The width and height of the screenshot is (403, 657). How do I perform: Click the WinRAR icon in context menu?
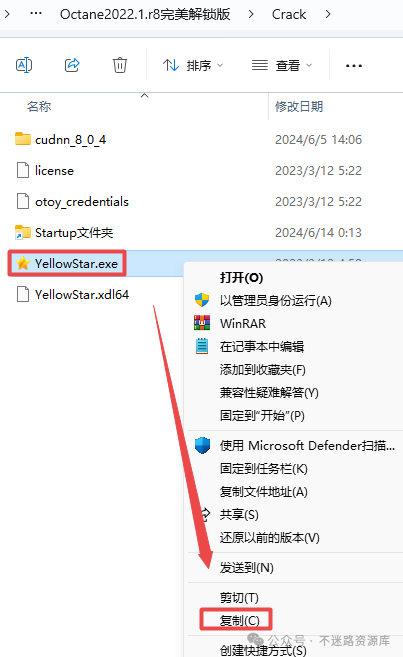[202, 323]
